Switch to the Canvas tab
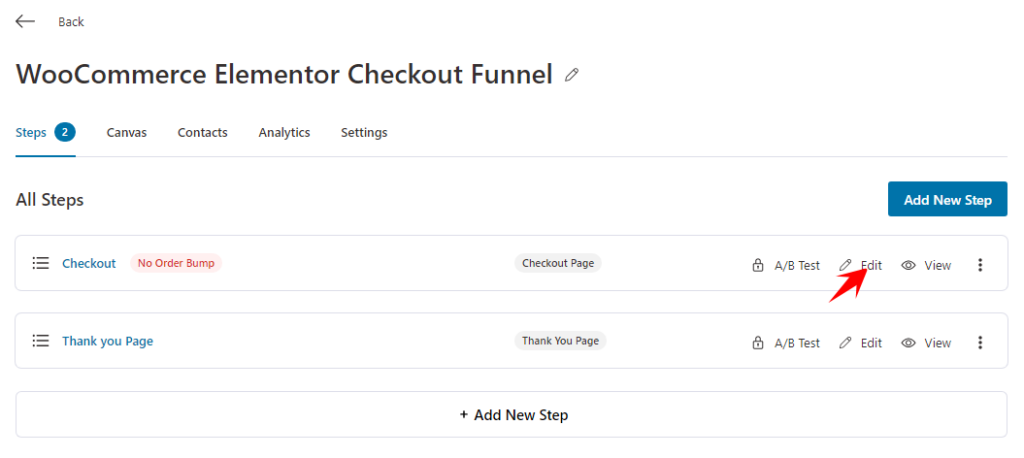The width and height of the screenshot is (1024, 458). (127, 133)
